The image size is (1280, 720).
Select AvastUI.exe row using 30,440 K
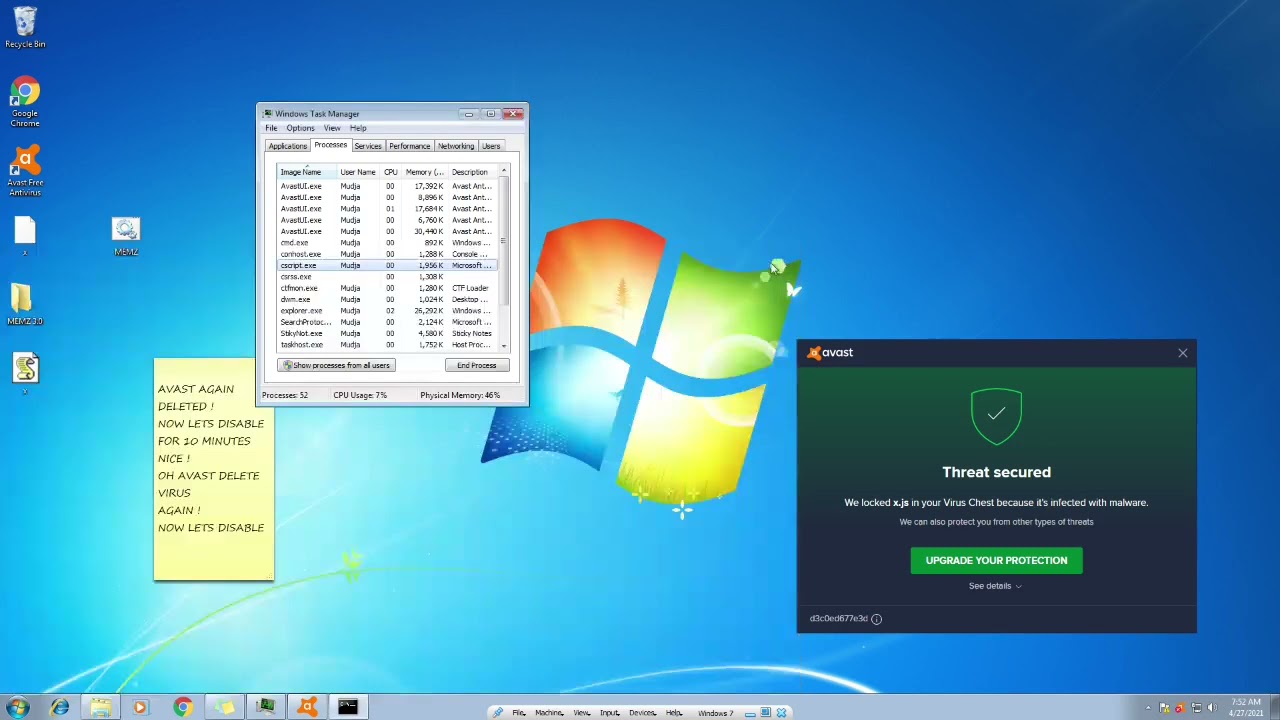point(387,231)
